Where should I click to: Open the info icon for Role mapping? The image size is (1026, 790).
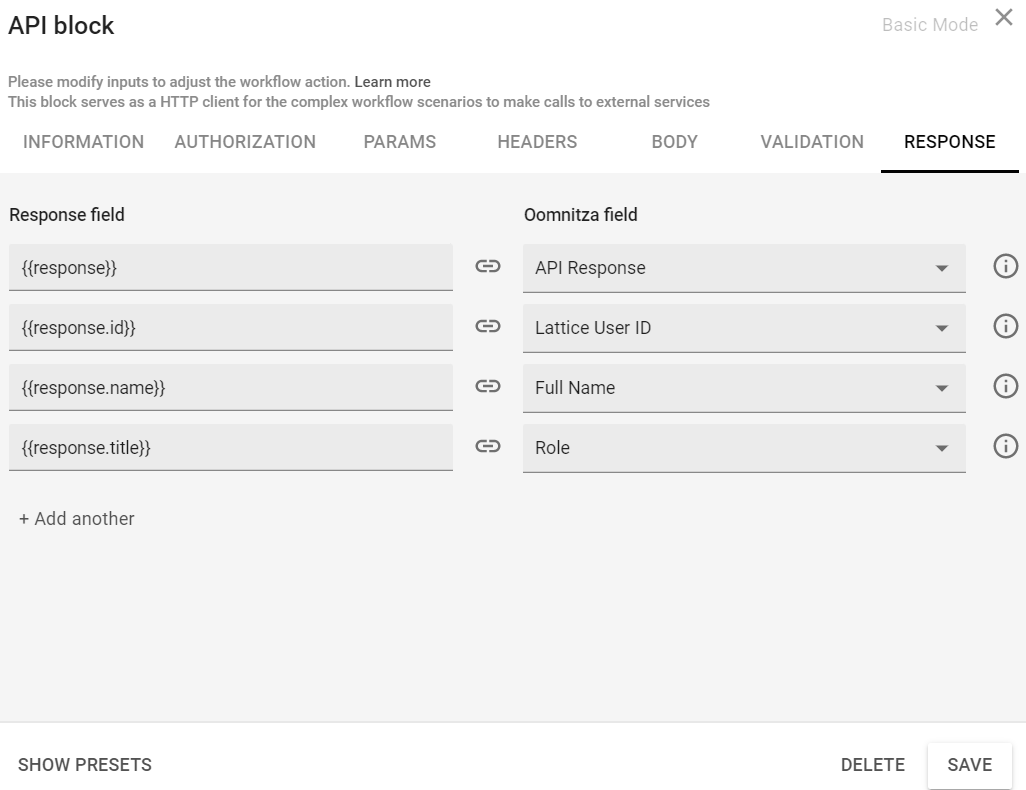click(1005, 446)
